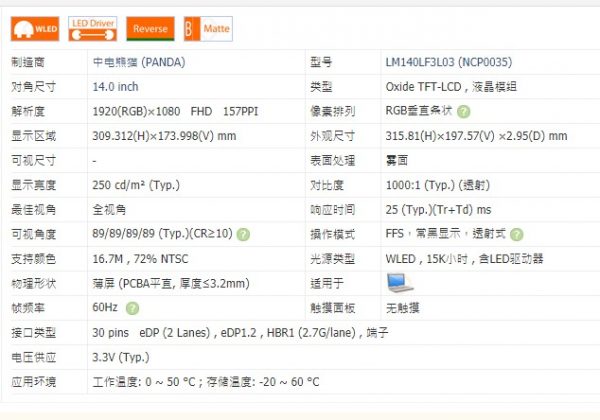Select 雾面 surface treatment value
This screenshot has height=420, width=600.
tap(397, 160)
